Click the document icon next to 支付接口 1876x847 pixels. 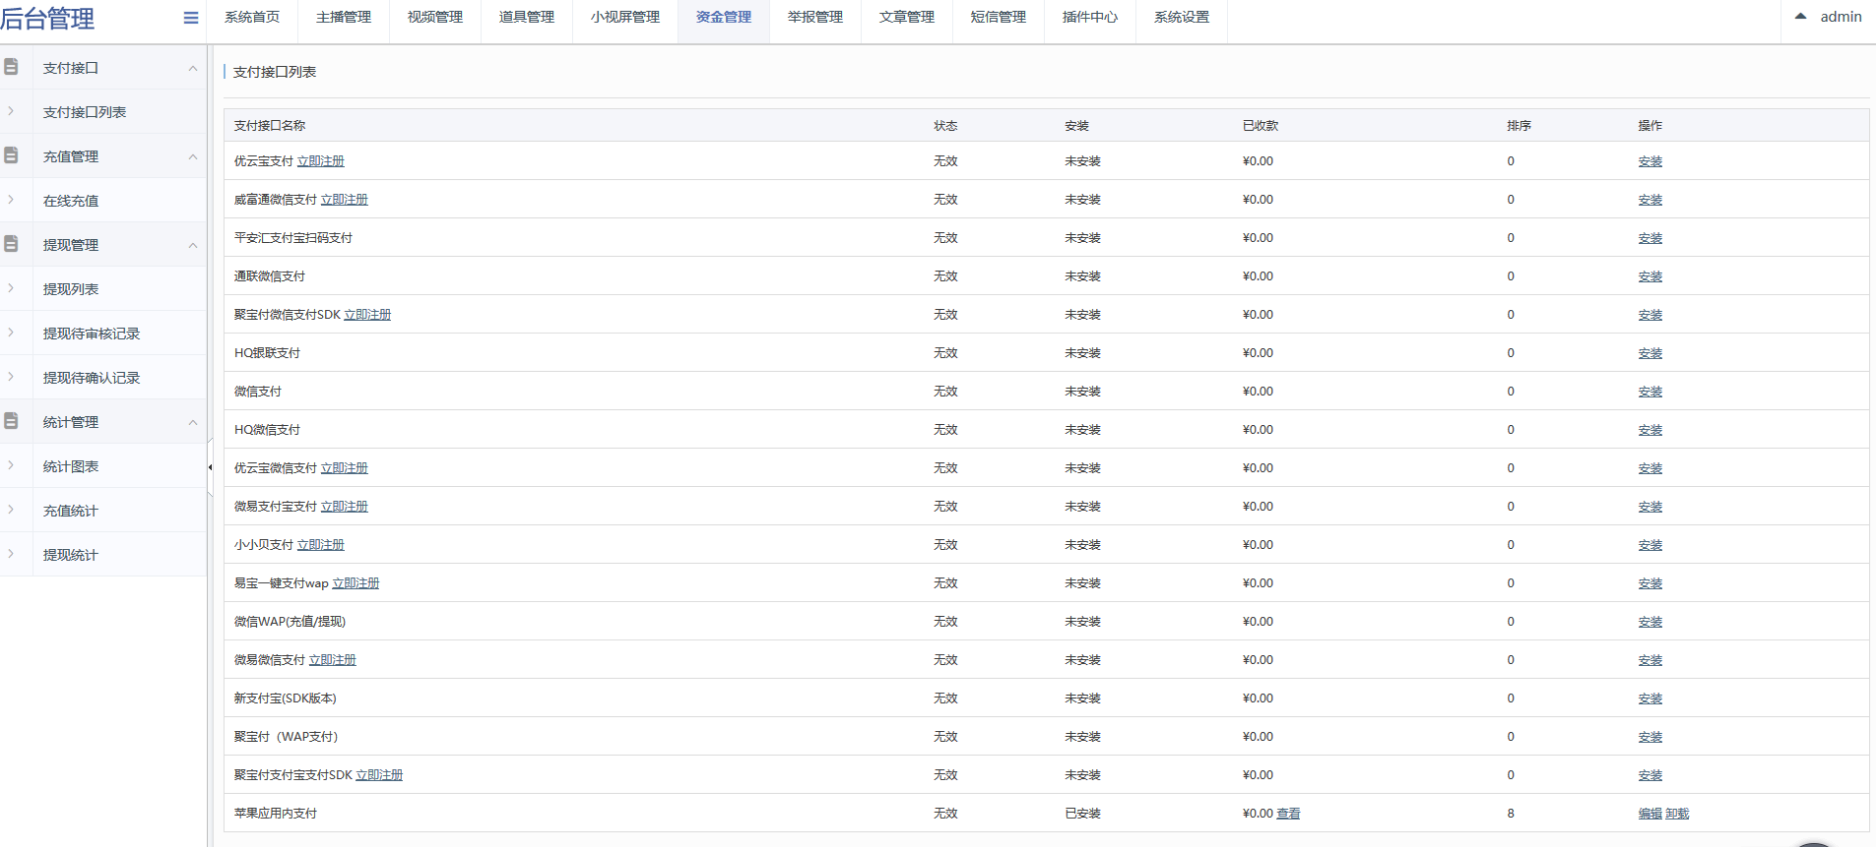click(x=11, y=67)
